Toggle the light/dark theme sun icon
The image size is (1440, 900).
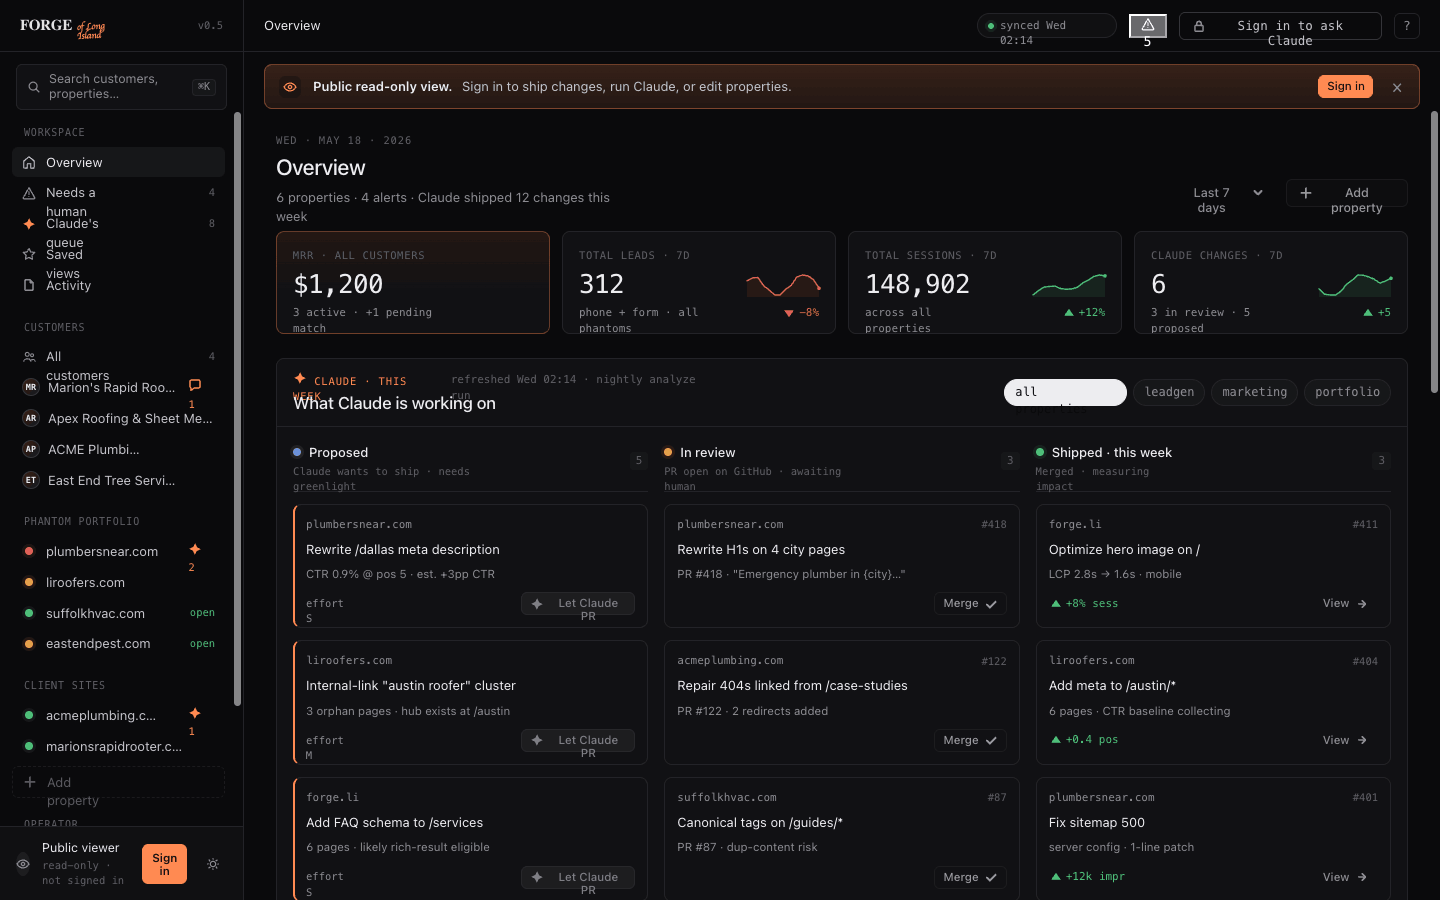coord(213,864)
